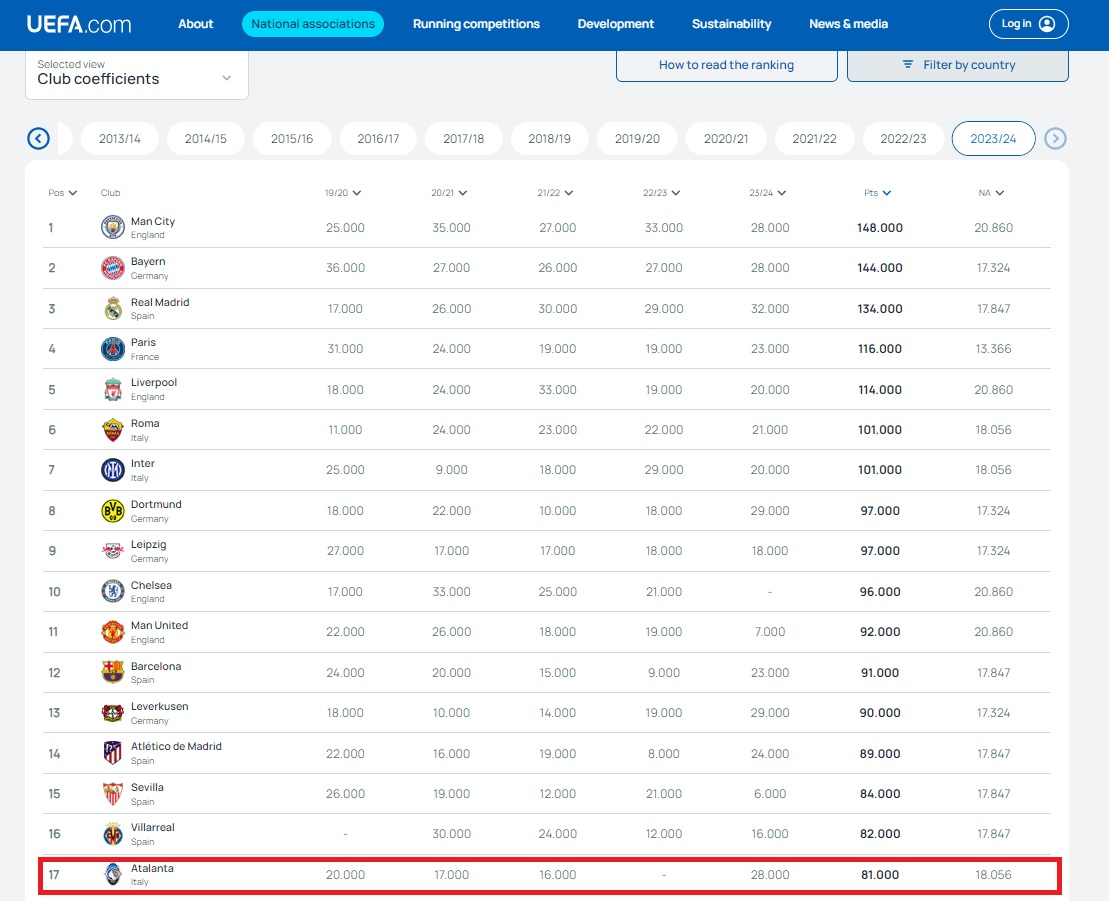Click the Atalanta club crest
Screen dimensions: 1109x901
click(113, 874)
